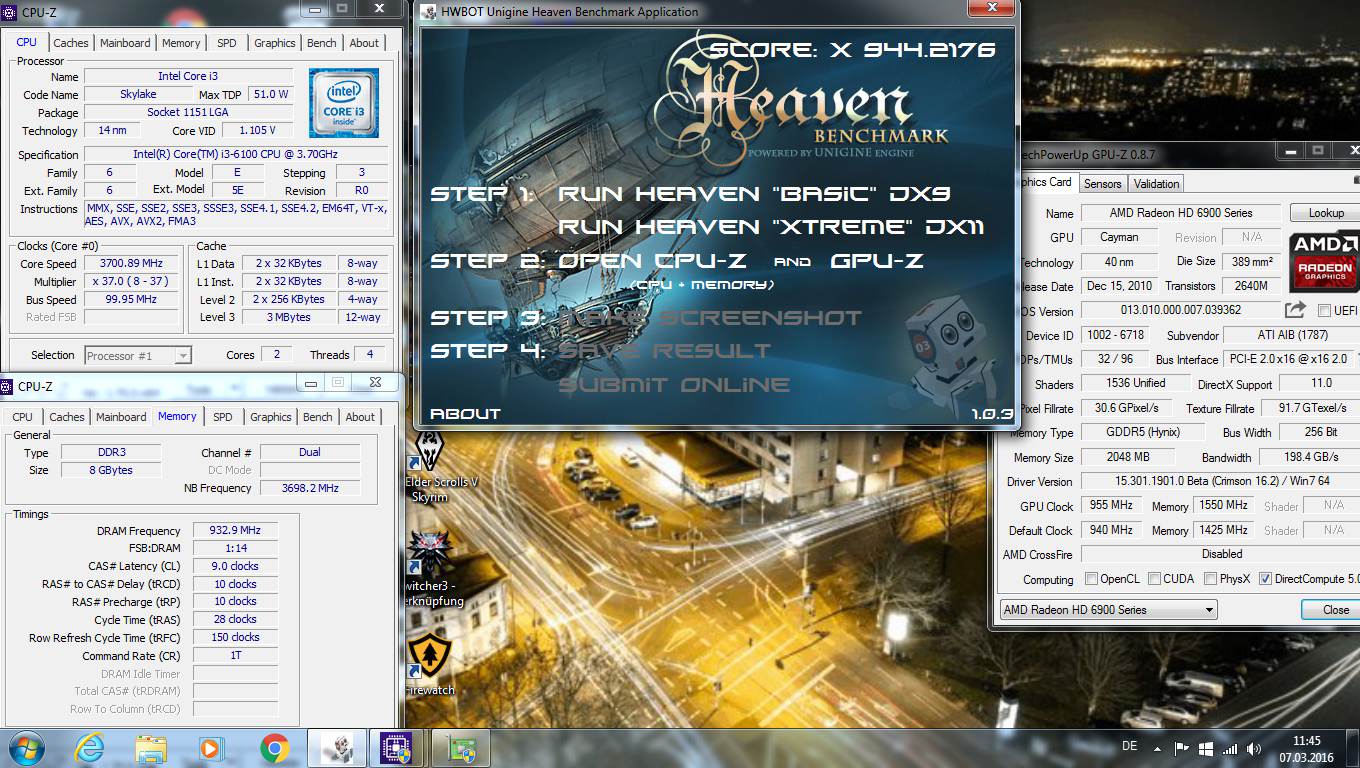
Task: Select the Witcher 3 desktop shortcut icon
Action: [x=432, y=567]
